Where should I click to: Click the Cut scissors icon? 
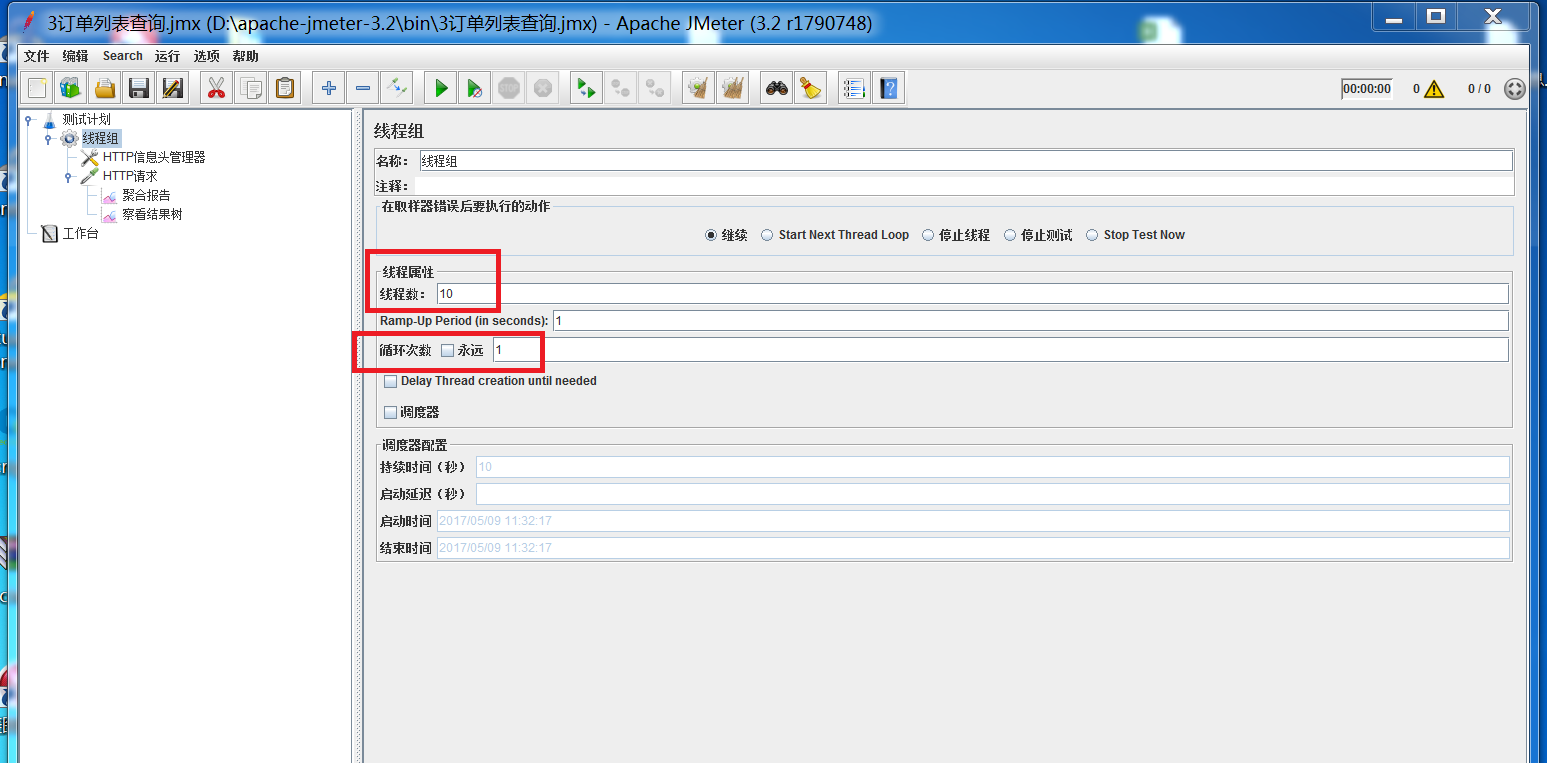215,88
